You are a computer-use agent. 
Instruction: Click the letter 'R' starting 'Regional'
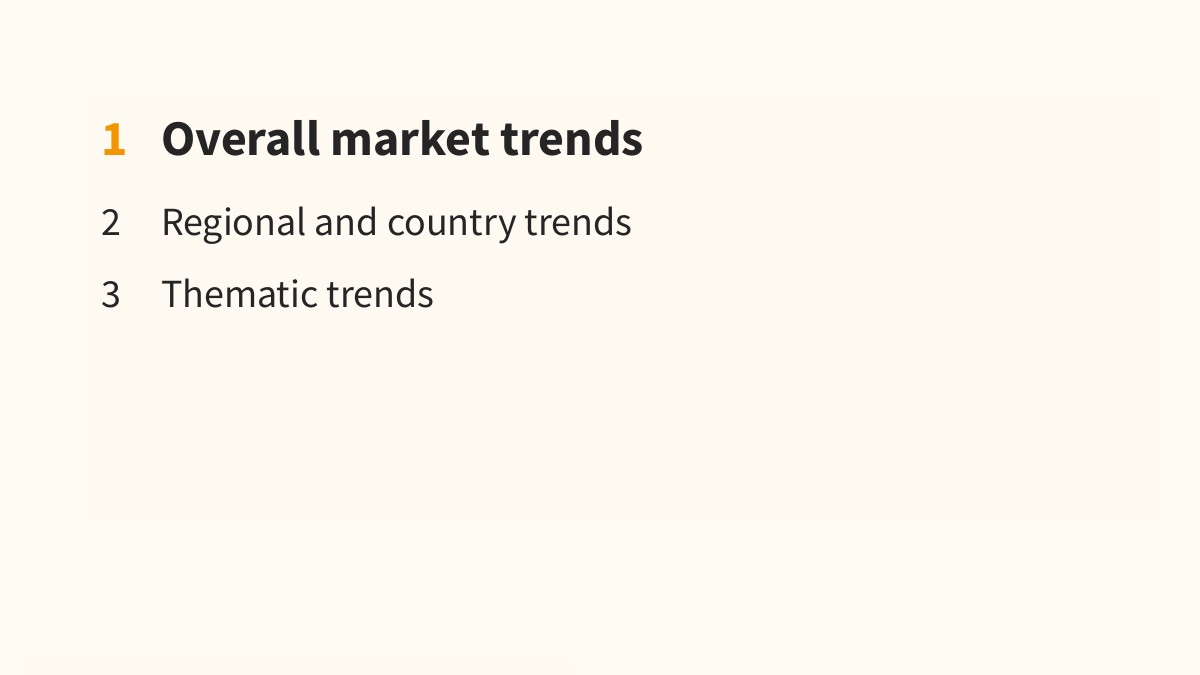[x=172, y=222]
